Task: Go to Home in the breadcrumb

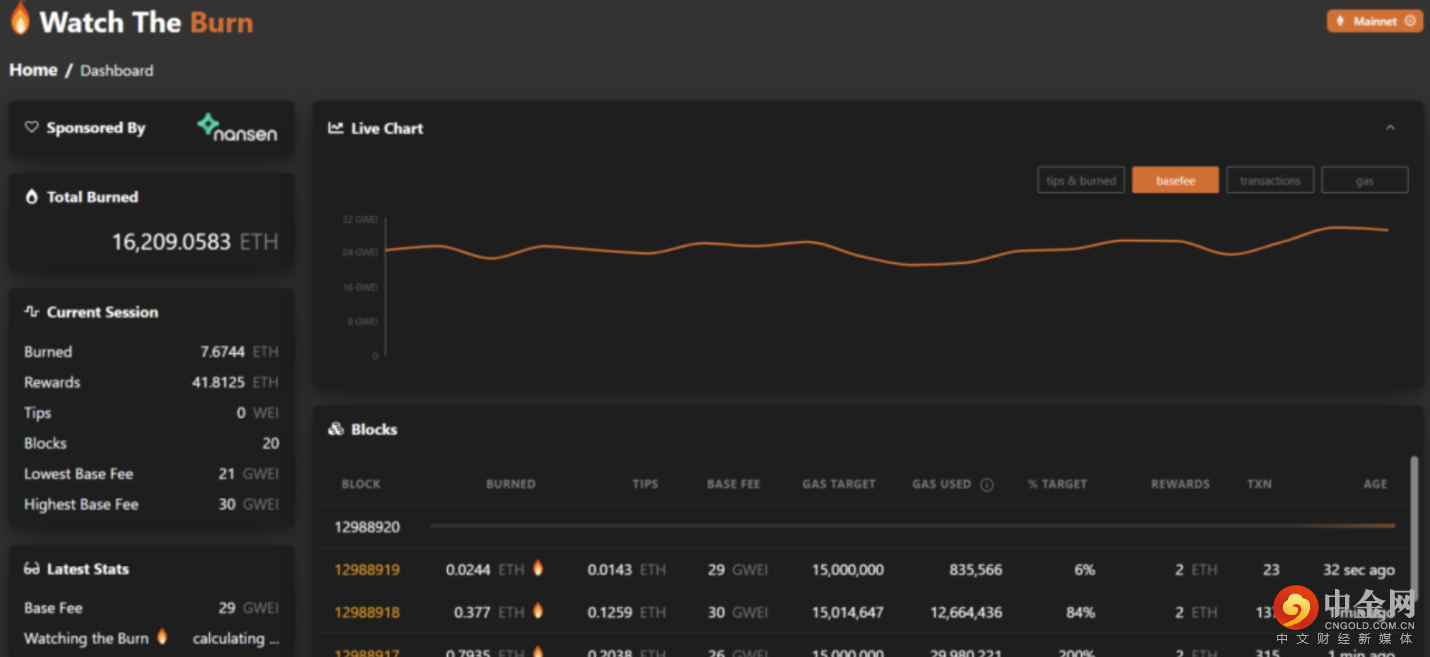Action: 33,70
